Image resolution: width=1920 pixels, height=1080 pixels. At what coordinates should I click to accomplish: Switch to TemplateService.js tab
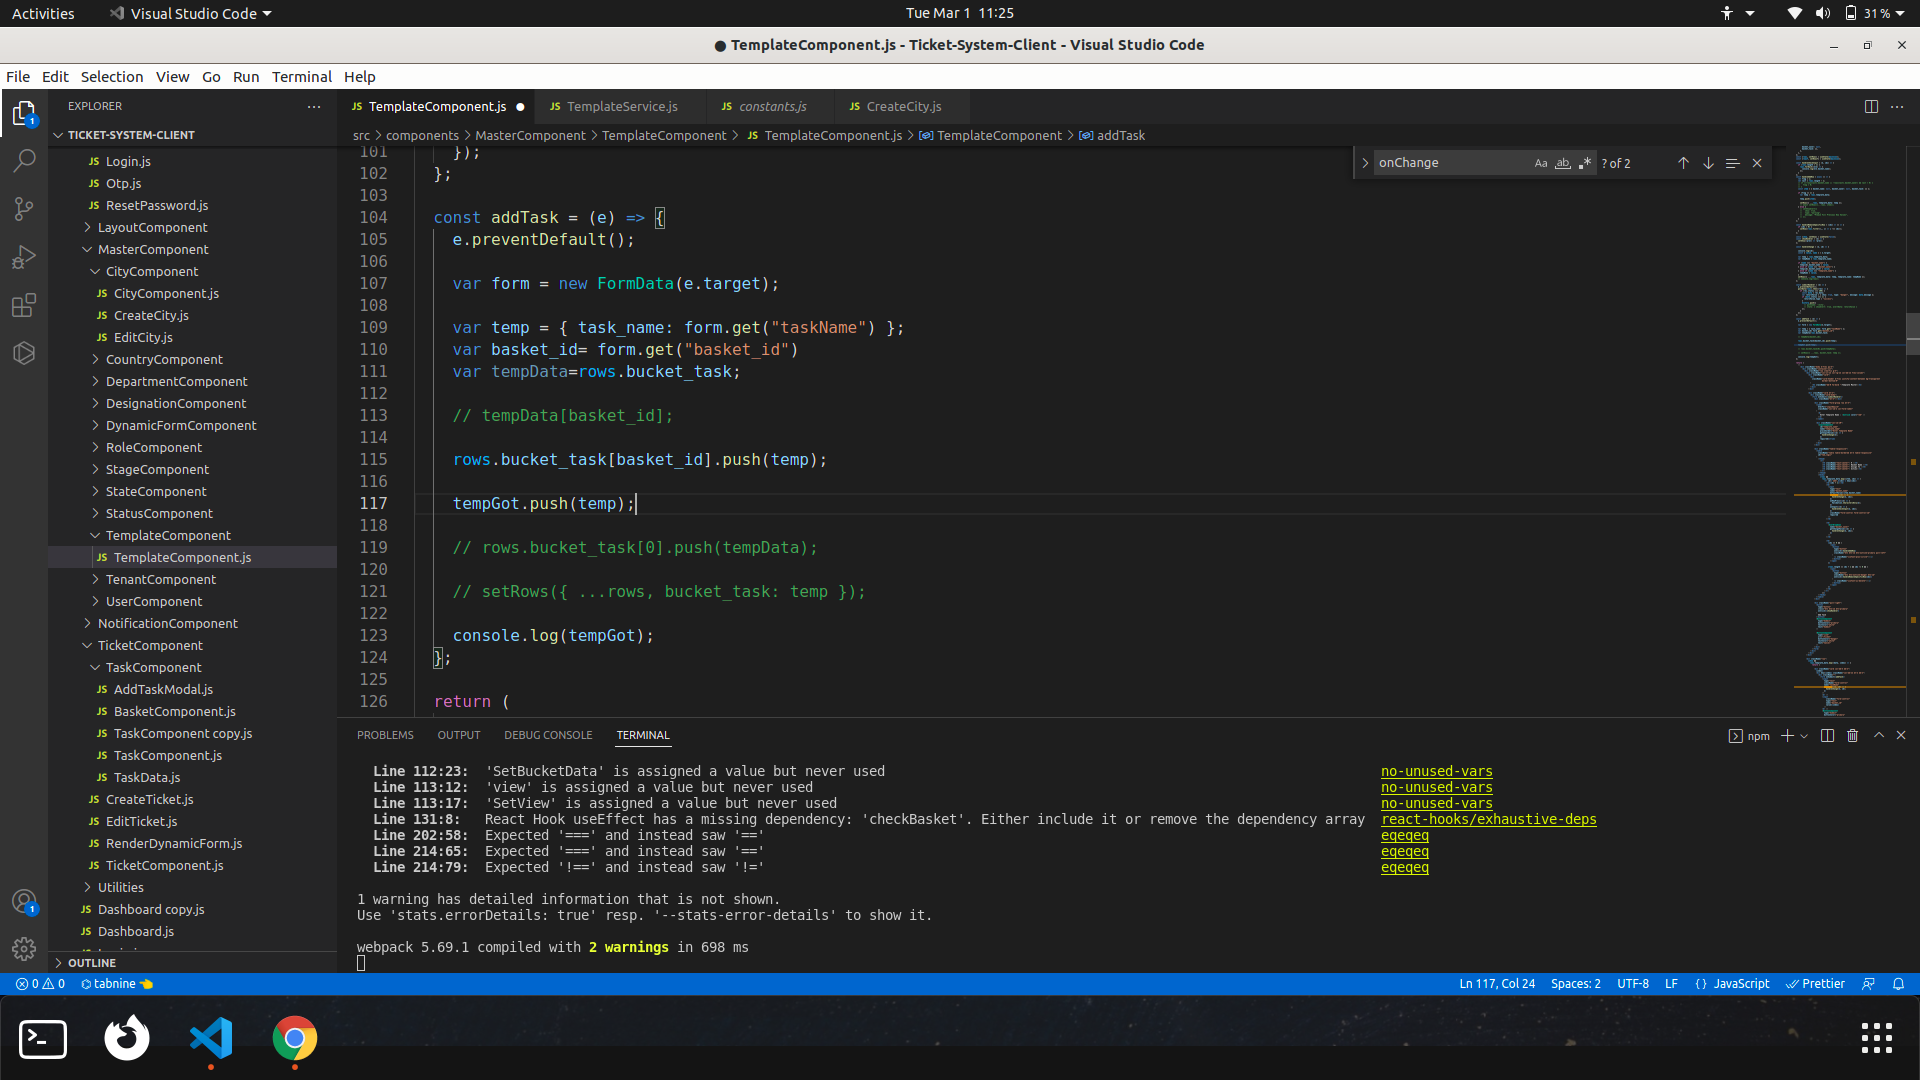(621, 106)
